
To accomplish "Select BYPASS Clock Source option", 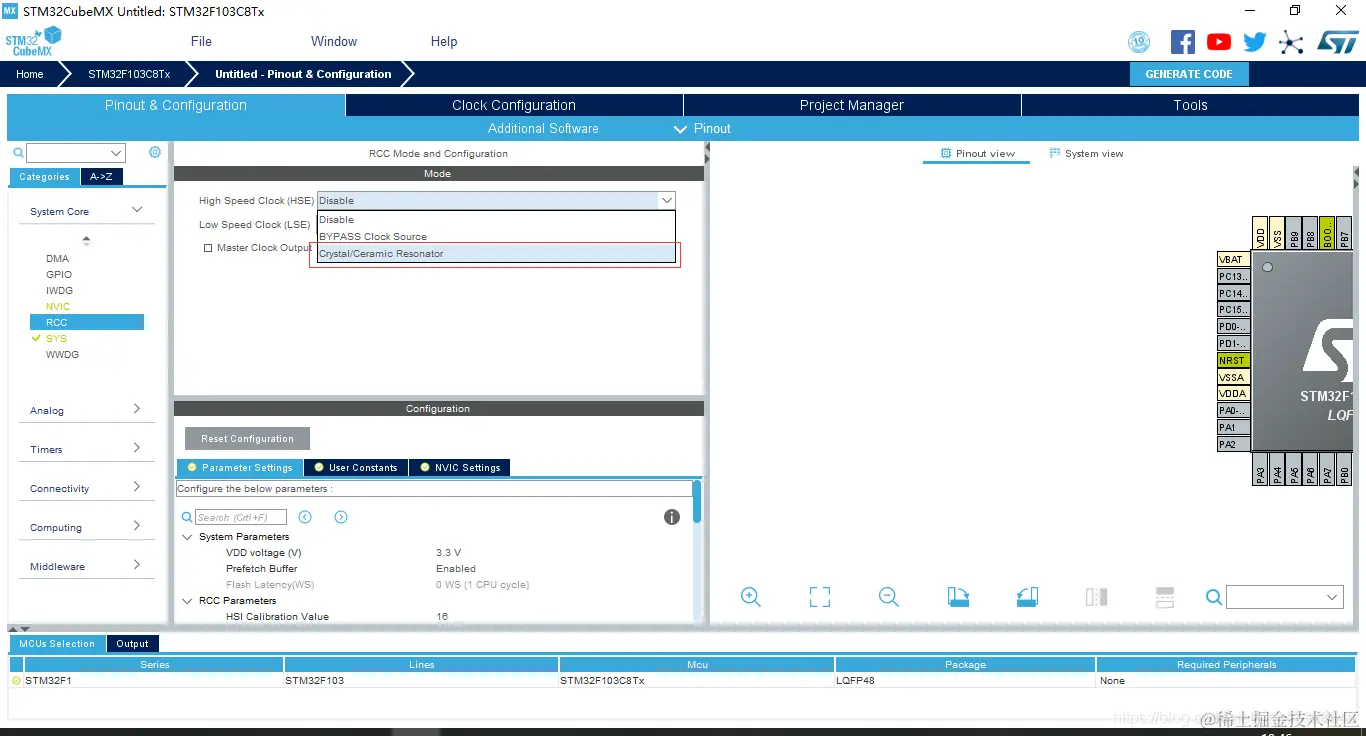I will tap(496, 237).
